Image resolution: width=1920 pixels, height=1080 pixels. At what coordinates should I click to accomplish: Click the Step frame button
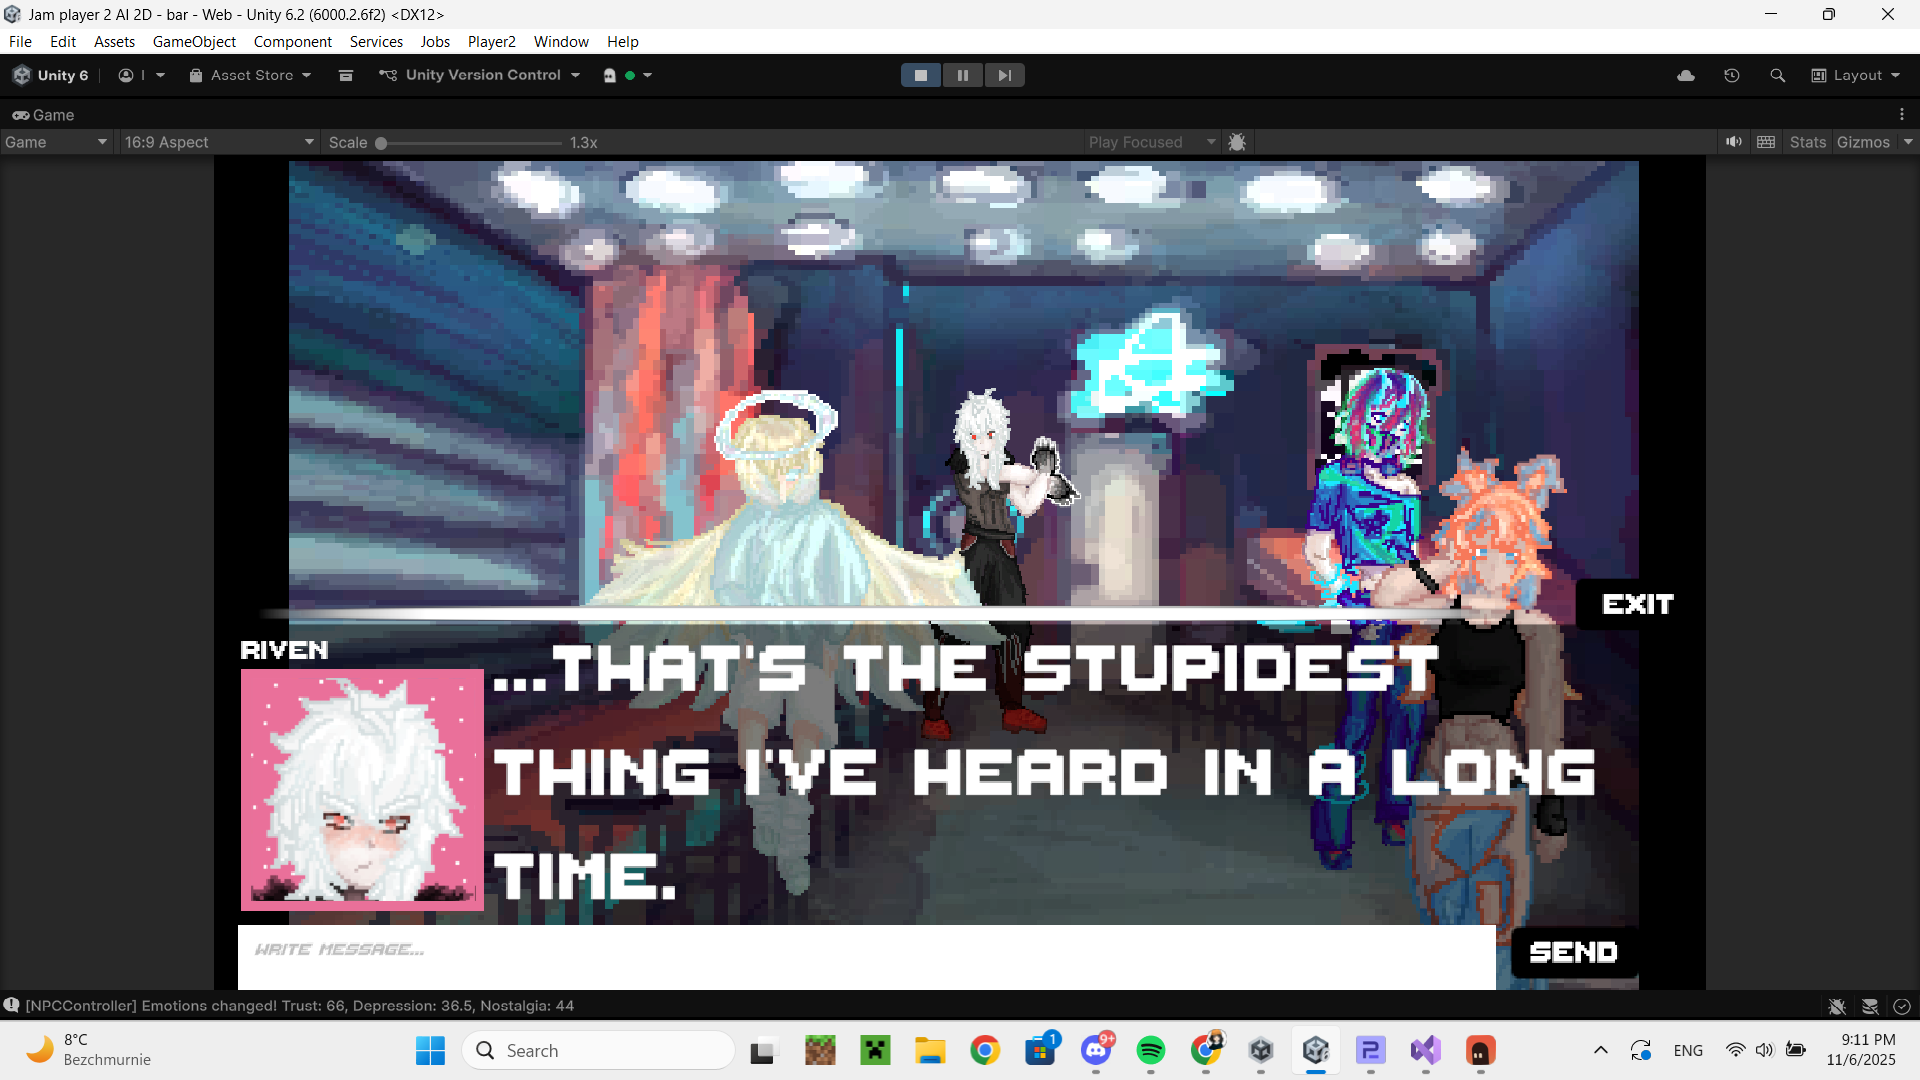pyautogui.click(x=1004, y=75)
